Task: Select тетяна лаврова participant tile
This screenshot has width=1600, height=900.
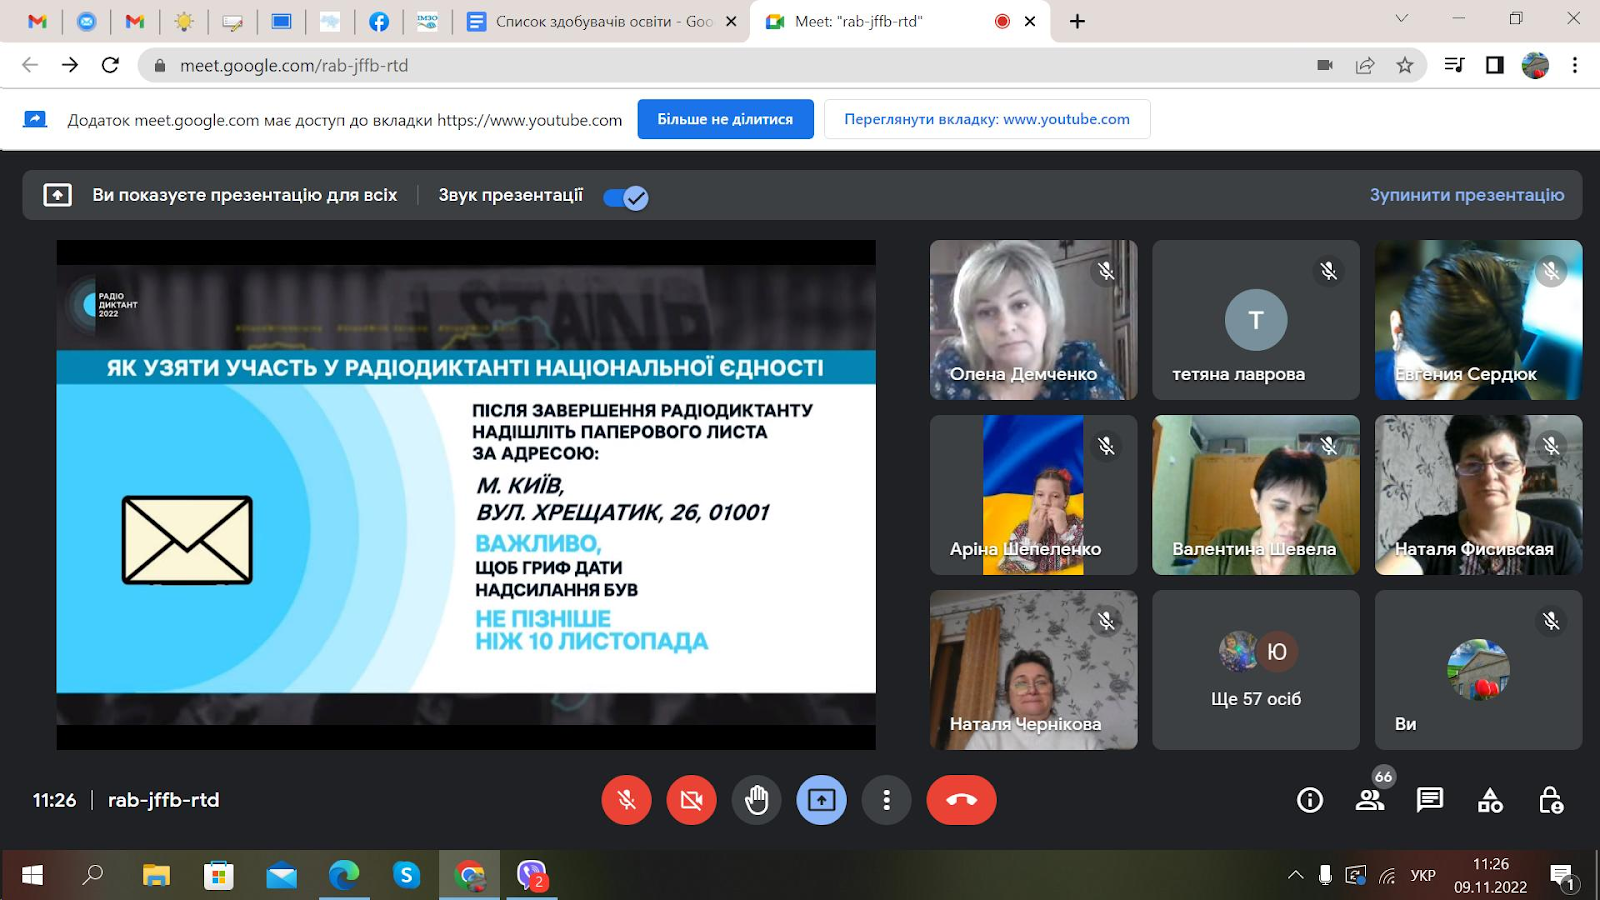Action: tap(1256, 320)
